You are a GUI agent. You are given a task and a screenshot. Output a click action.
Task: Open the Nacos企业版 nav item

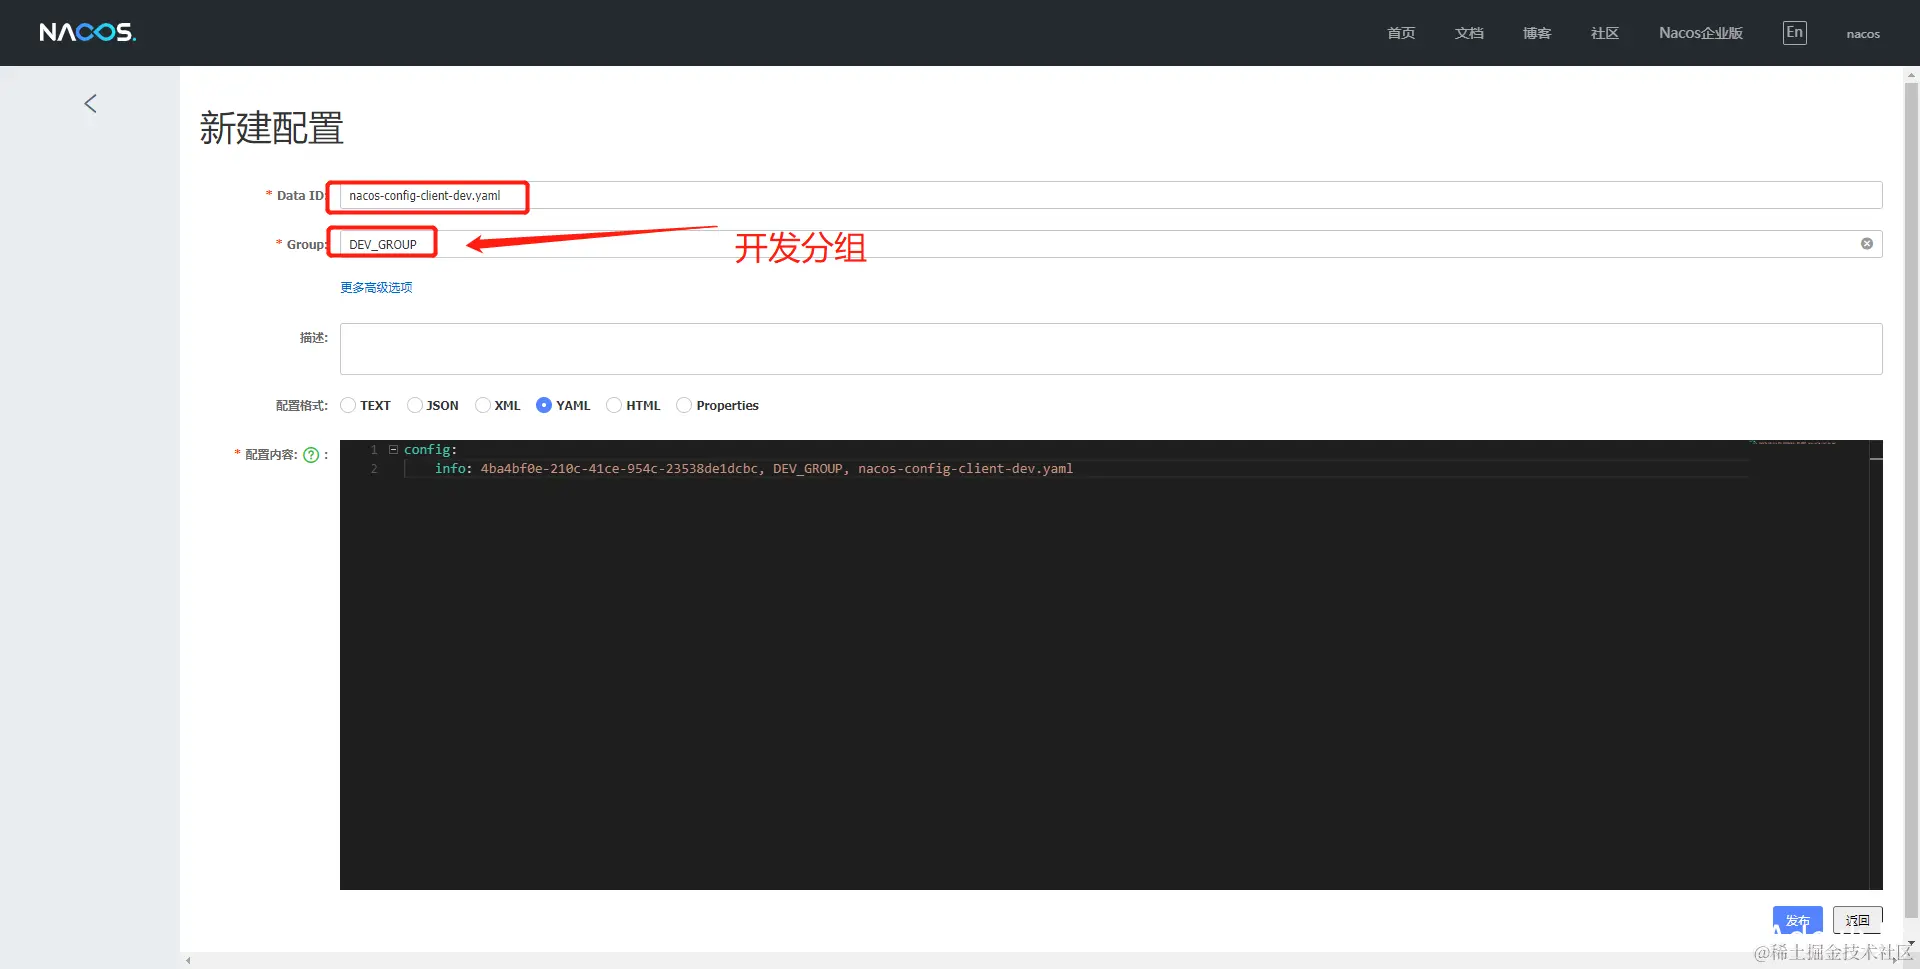(1700, 33)
